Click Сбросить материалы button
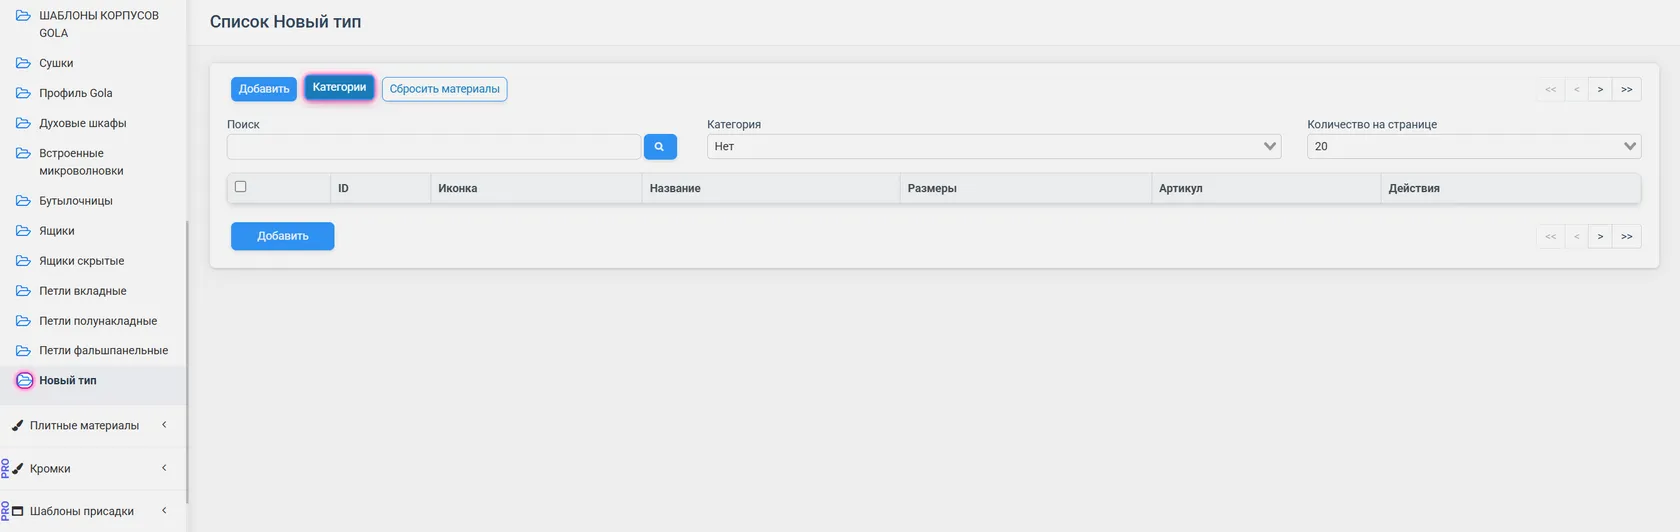Screen dimensions: 1680x532 [x=444, y=89]
